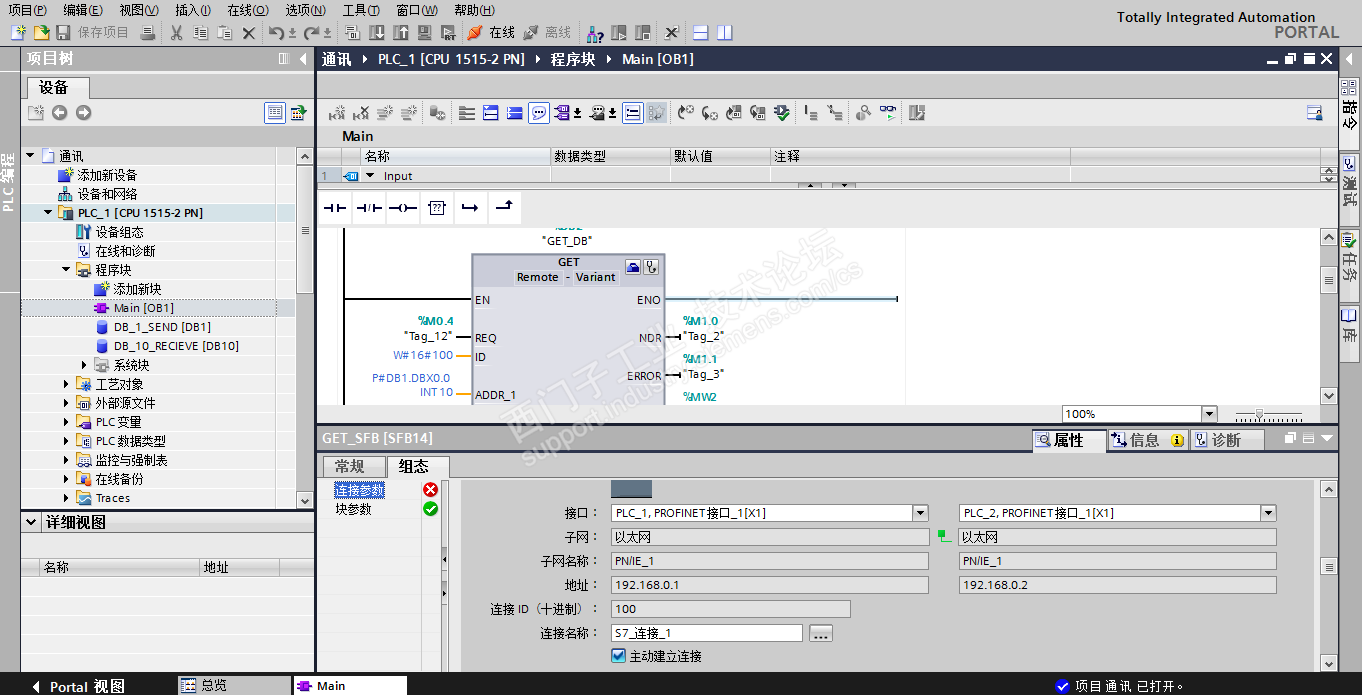This screenshot has height=695, width=1362.
Task: Open the PLC_1 interface dropdown
Action: 920,513
